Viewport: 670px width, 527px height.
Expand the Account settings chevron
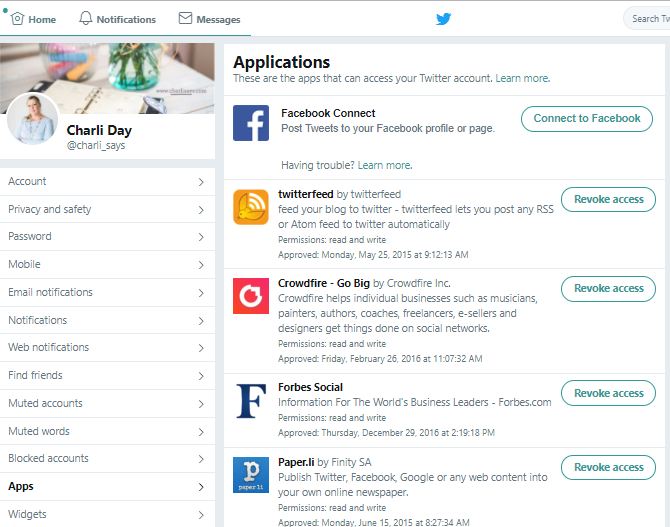201,182
